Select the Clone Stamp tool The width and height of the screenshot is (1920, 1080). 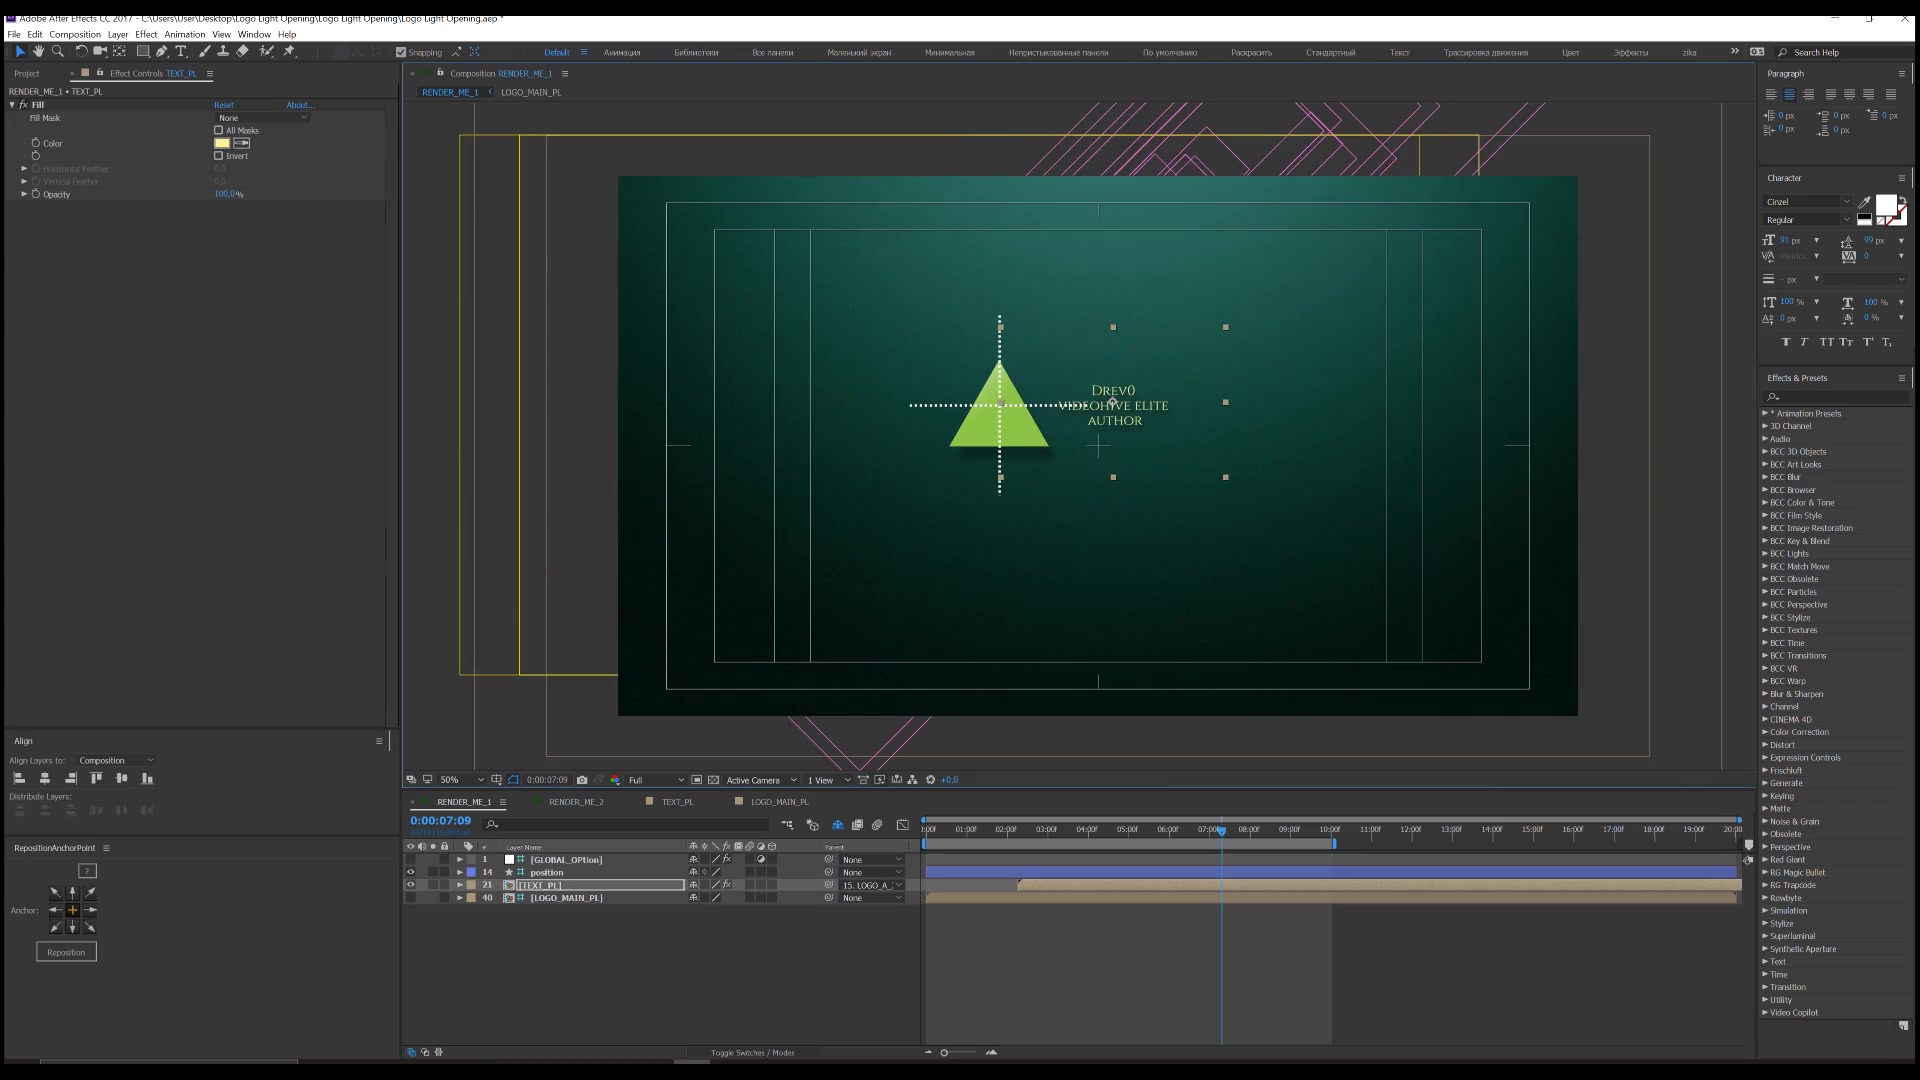223,51
